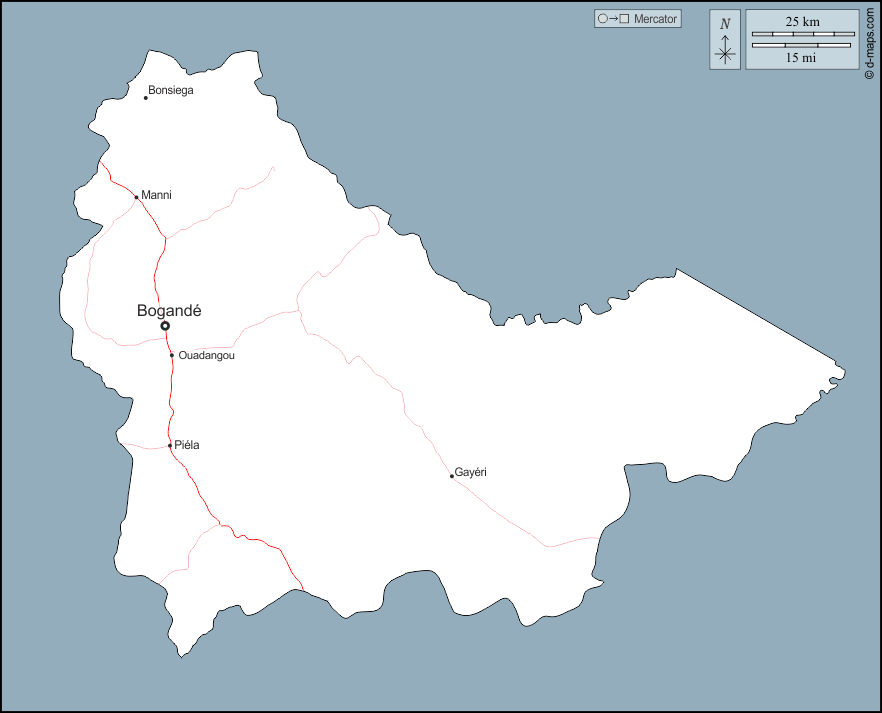This screenshot has width=882, height=713.
Task: Click the Piéla town dot marker
Action: click(170, 446)
